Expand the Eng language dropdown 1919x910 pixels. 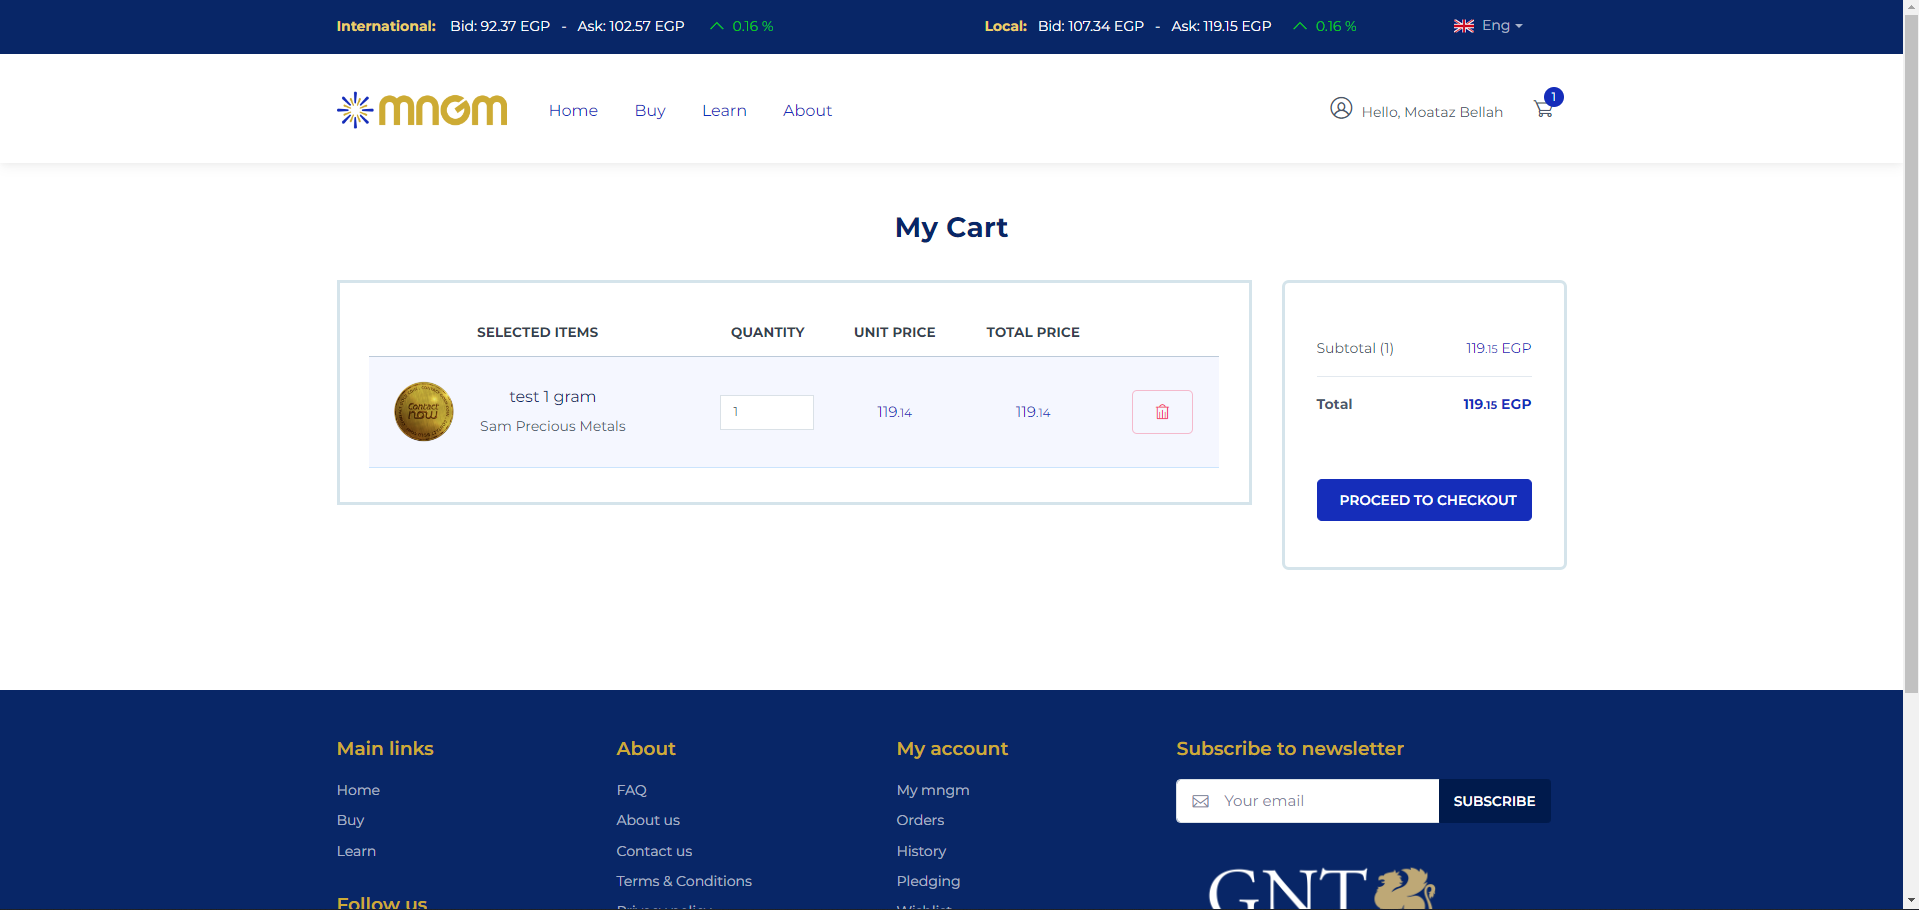(1501, 26)
